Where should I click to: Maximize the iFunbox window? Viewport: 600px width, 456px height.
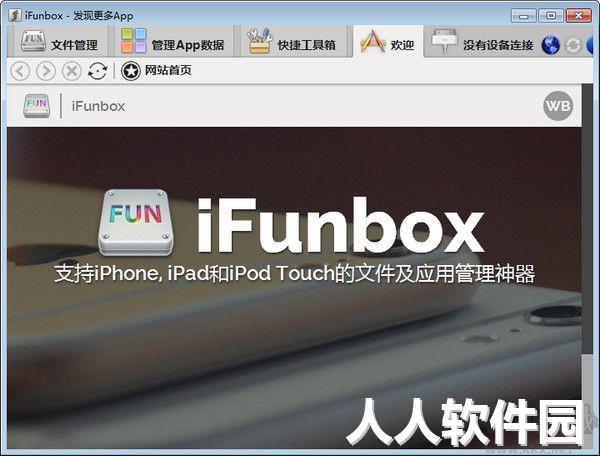(x=551, y=16)
